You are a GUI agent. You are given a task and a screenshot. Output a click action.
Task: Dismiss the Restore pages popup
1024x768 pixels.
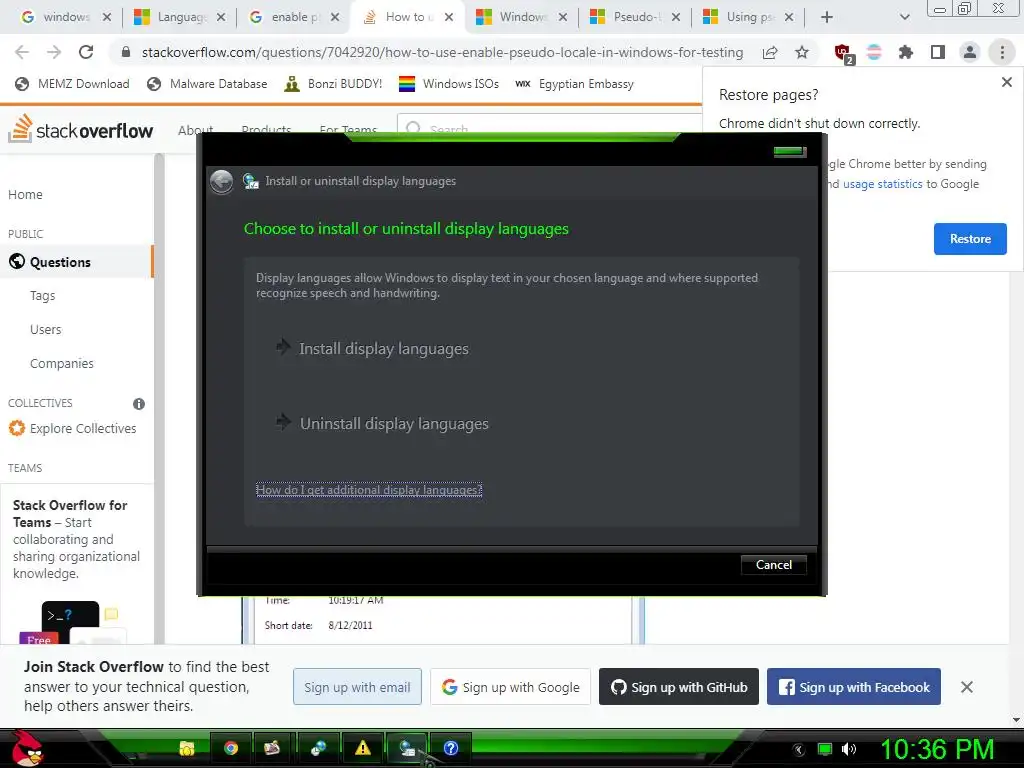(x=1006, y=82)
